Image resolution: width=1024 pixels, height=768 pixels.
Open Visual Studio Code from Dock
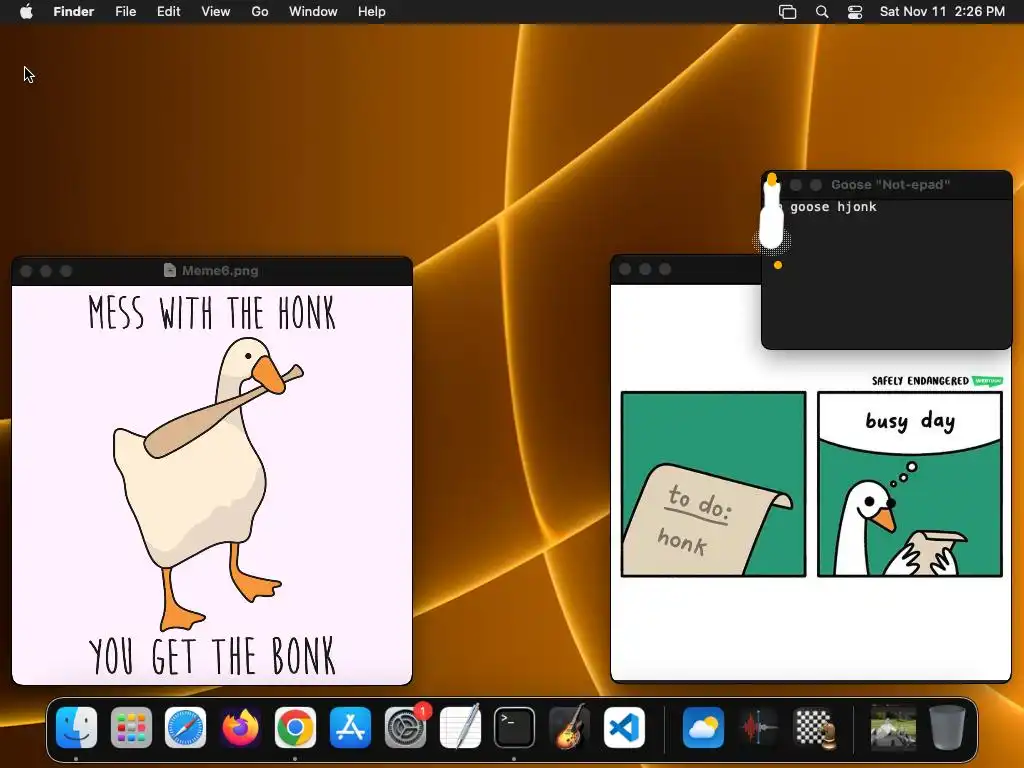click(x=624, y=727)
